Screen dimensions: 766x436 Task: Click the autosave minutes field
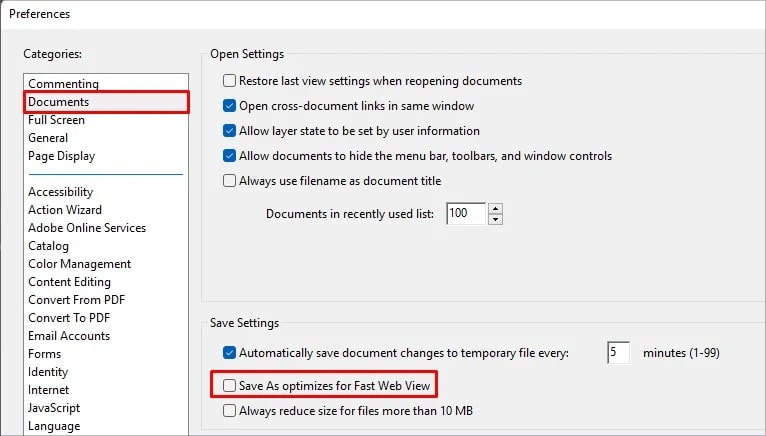pyautogui.click(x=618, y=352)
